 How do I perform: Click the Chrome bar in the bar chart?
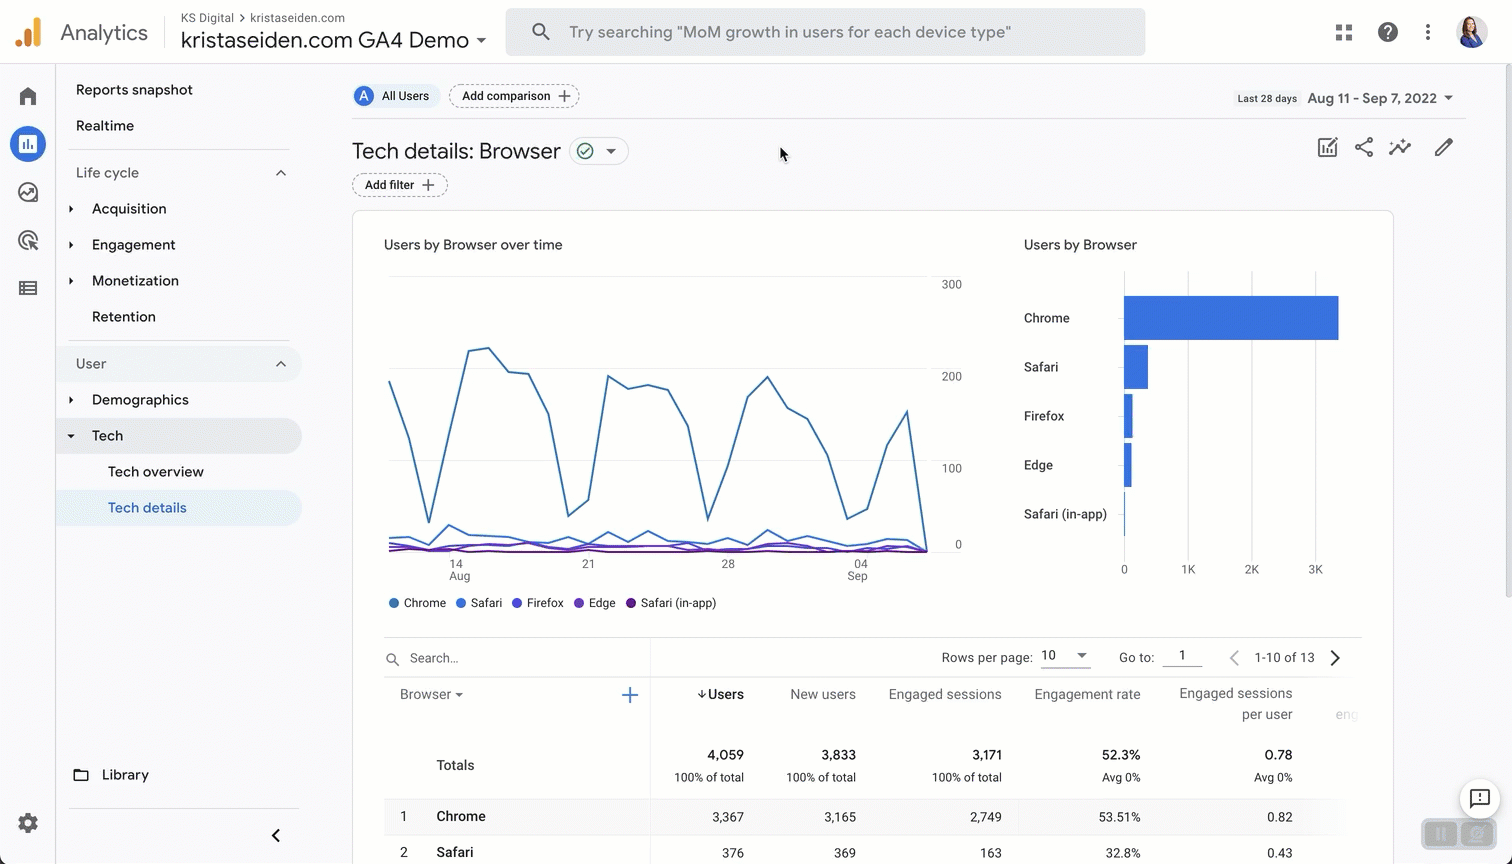pyautogui.click(x=1230, y=318)
